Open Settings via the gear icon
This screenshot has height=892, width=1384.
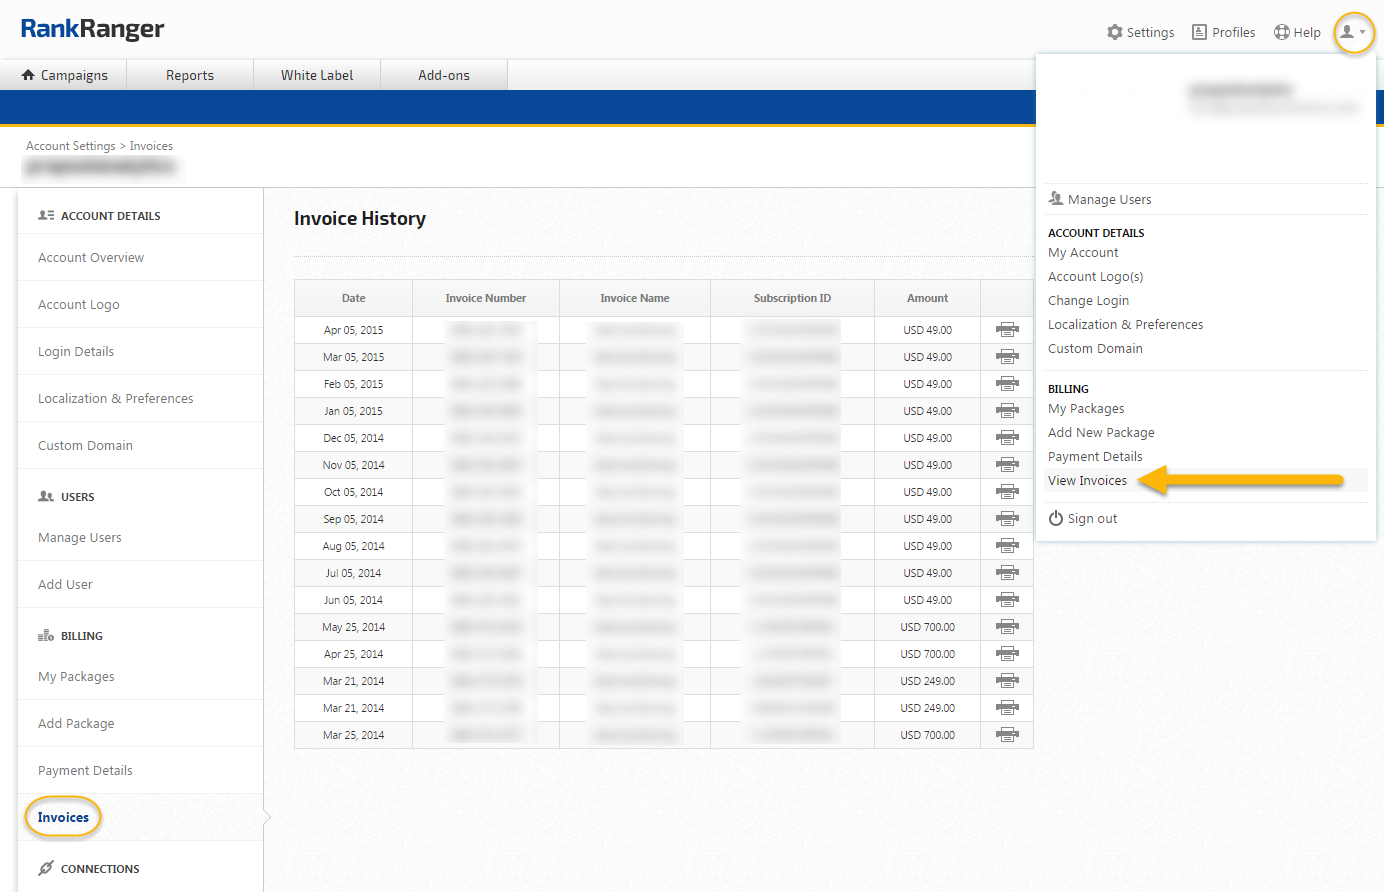[1115, 32]
